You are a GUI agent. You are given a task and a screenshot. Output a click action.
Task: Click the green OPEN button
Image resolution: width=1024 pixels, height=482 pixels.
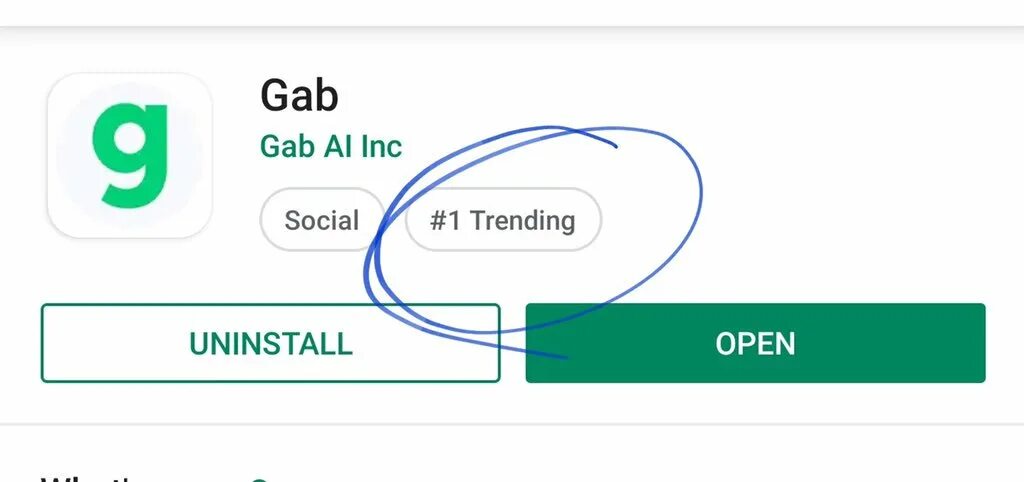(x=756, y=343)
